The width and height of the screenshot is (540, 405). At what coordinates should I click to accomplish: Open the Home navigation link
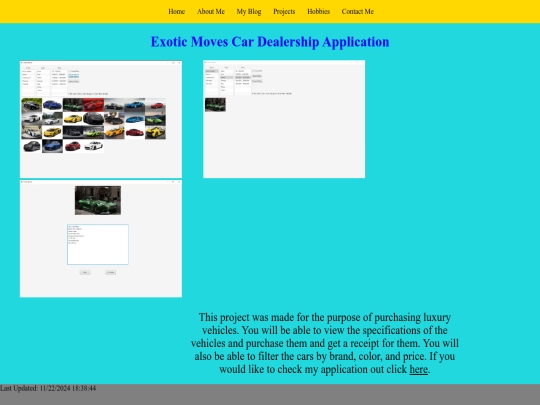coord(176,11)
